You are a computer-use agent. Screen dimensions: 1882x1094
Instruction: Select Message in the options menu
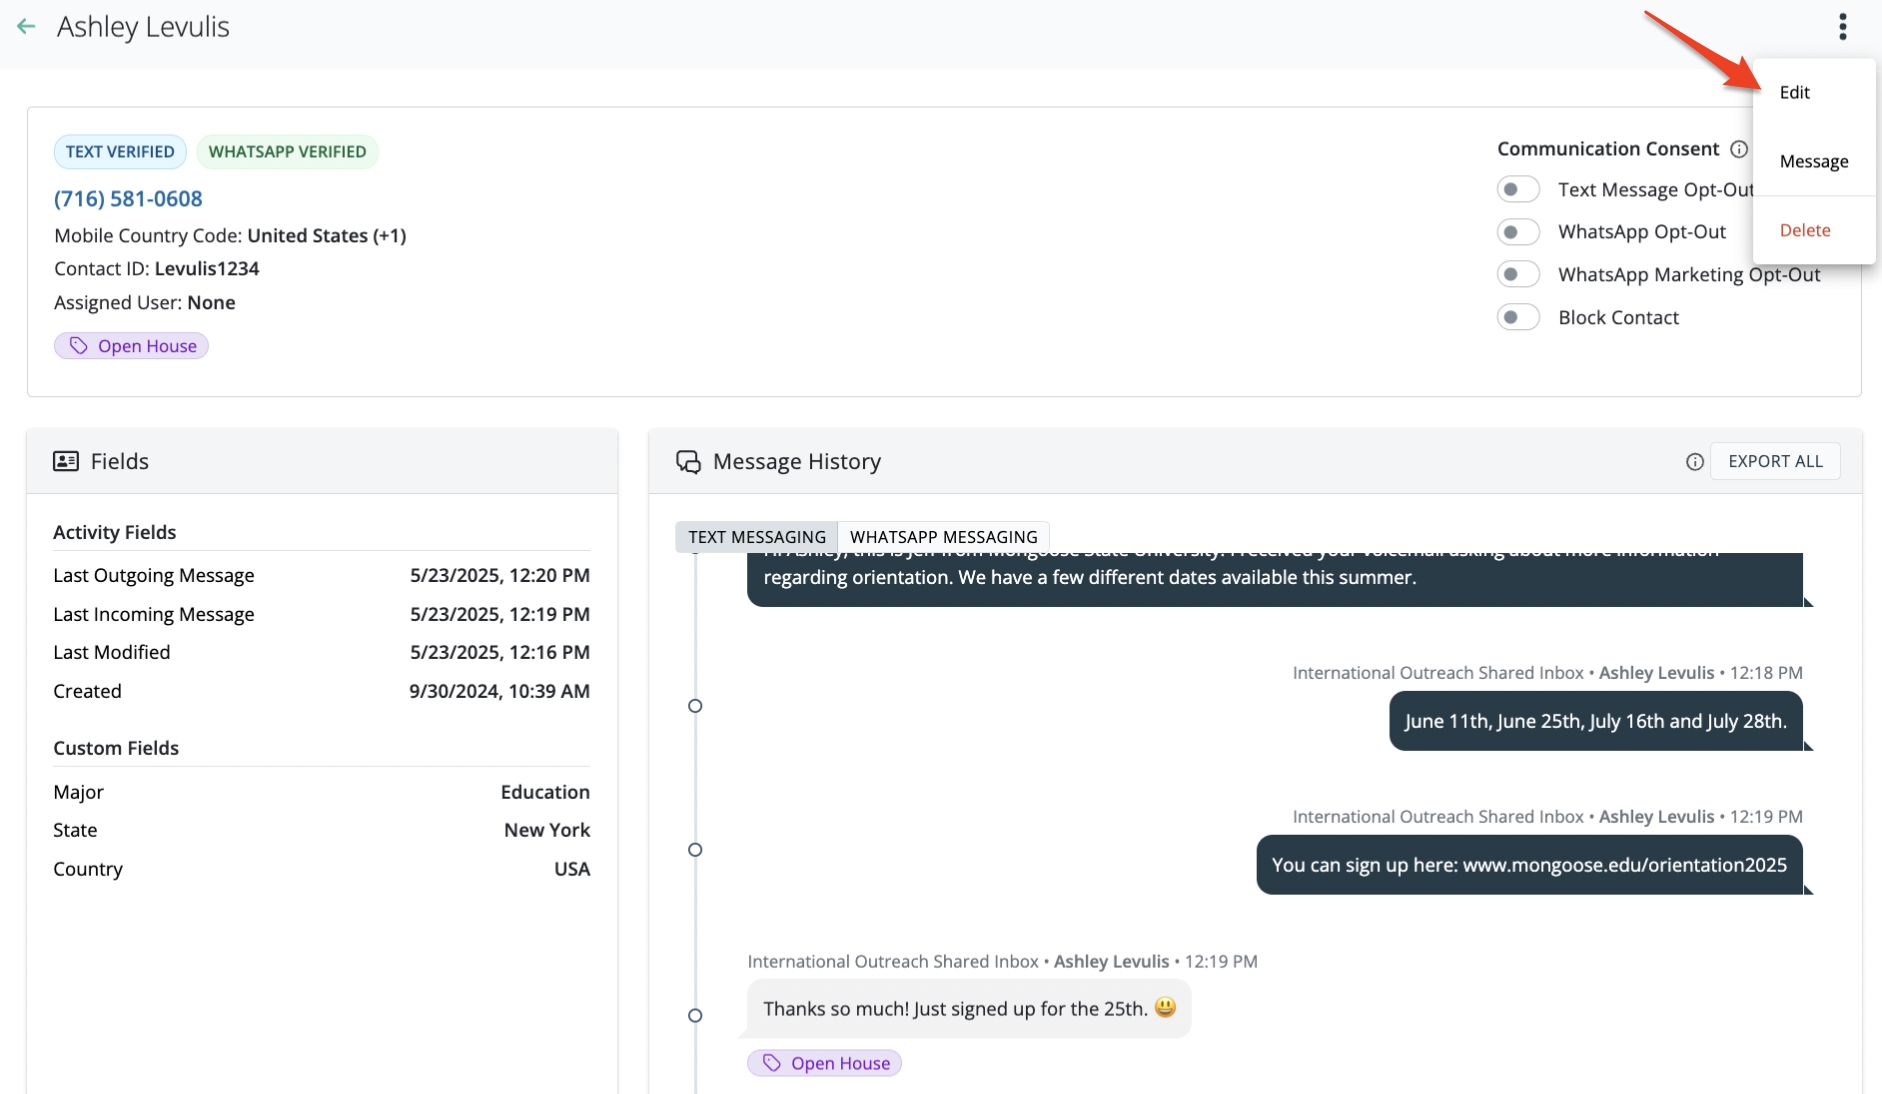(1813, 162)
